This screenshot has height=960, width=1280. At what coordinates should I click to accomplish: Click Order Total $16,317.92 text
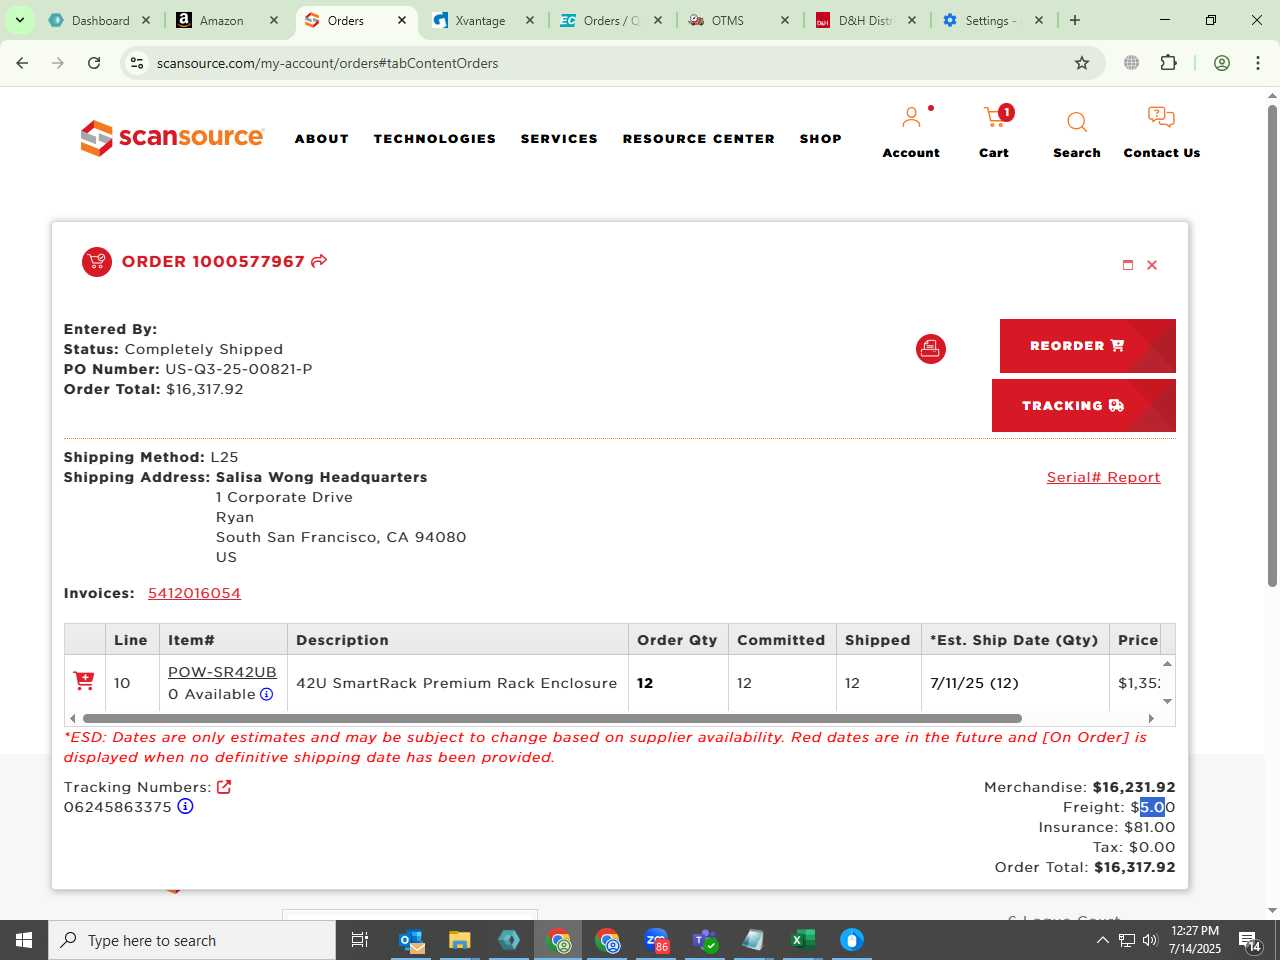pos(154,389)
